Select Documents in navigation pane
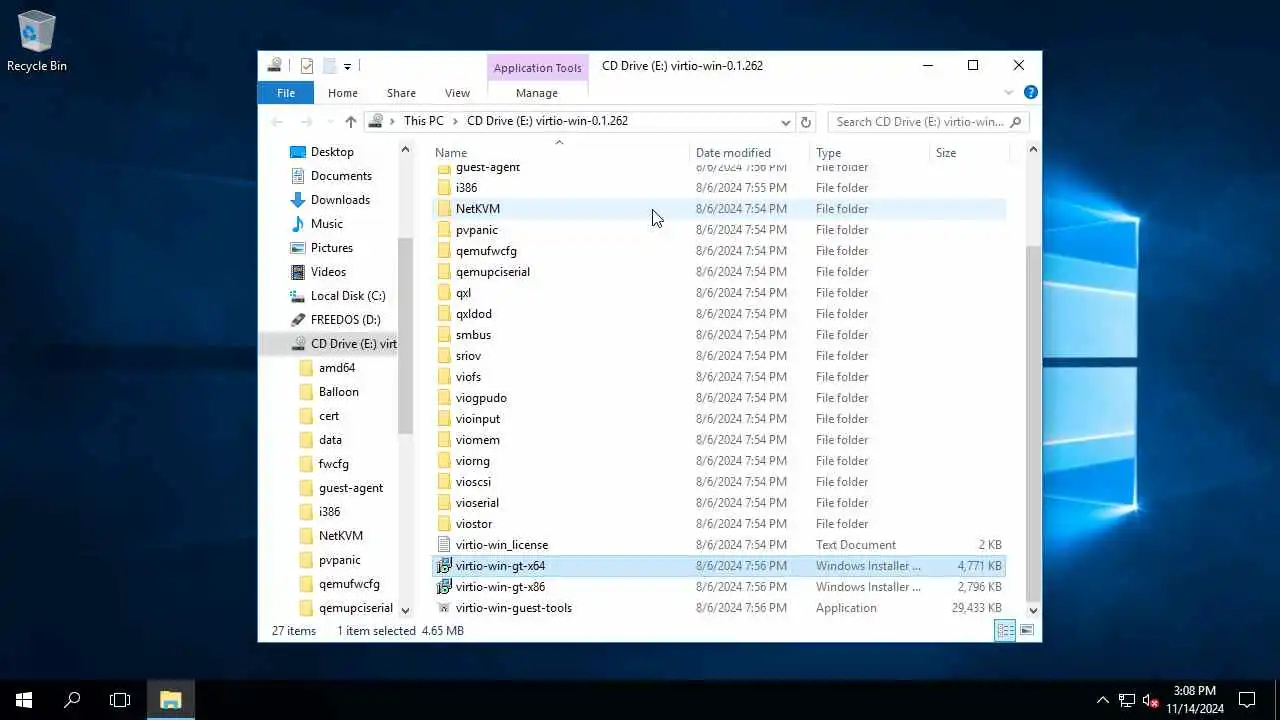 341,176
